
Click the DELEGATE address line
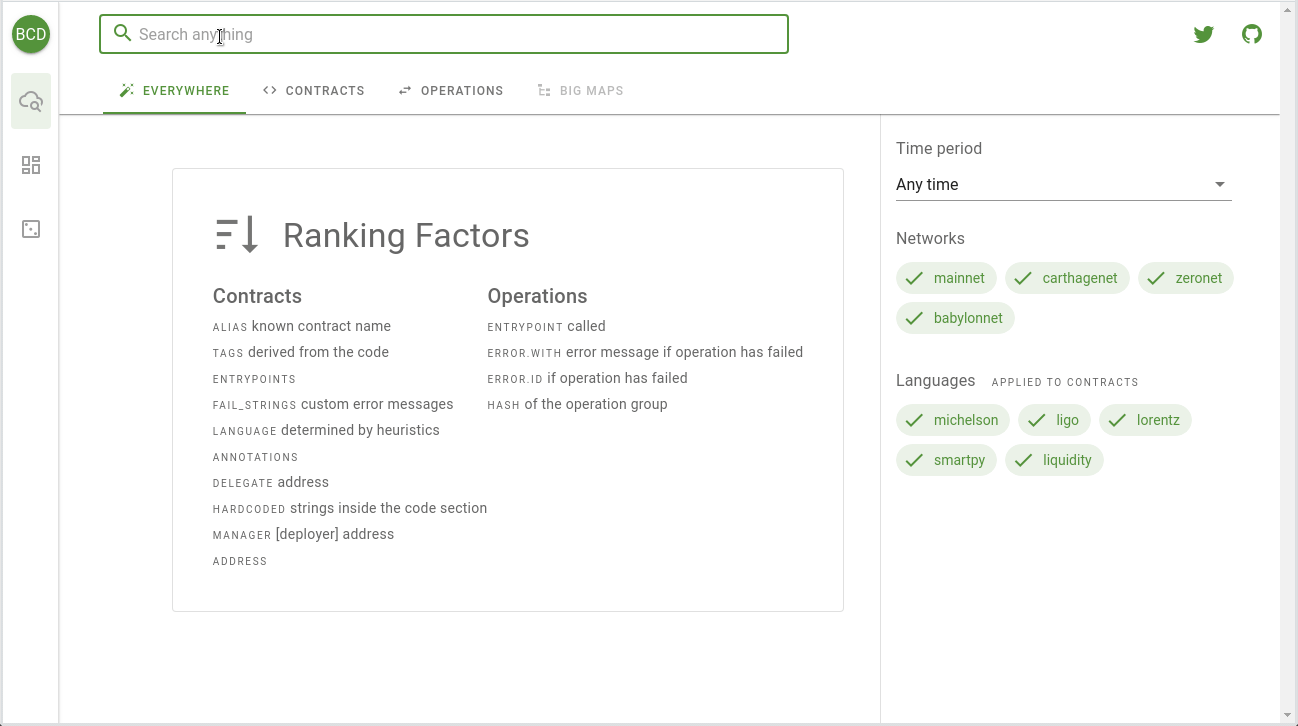point(271,482)
